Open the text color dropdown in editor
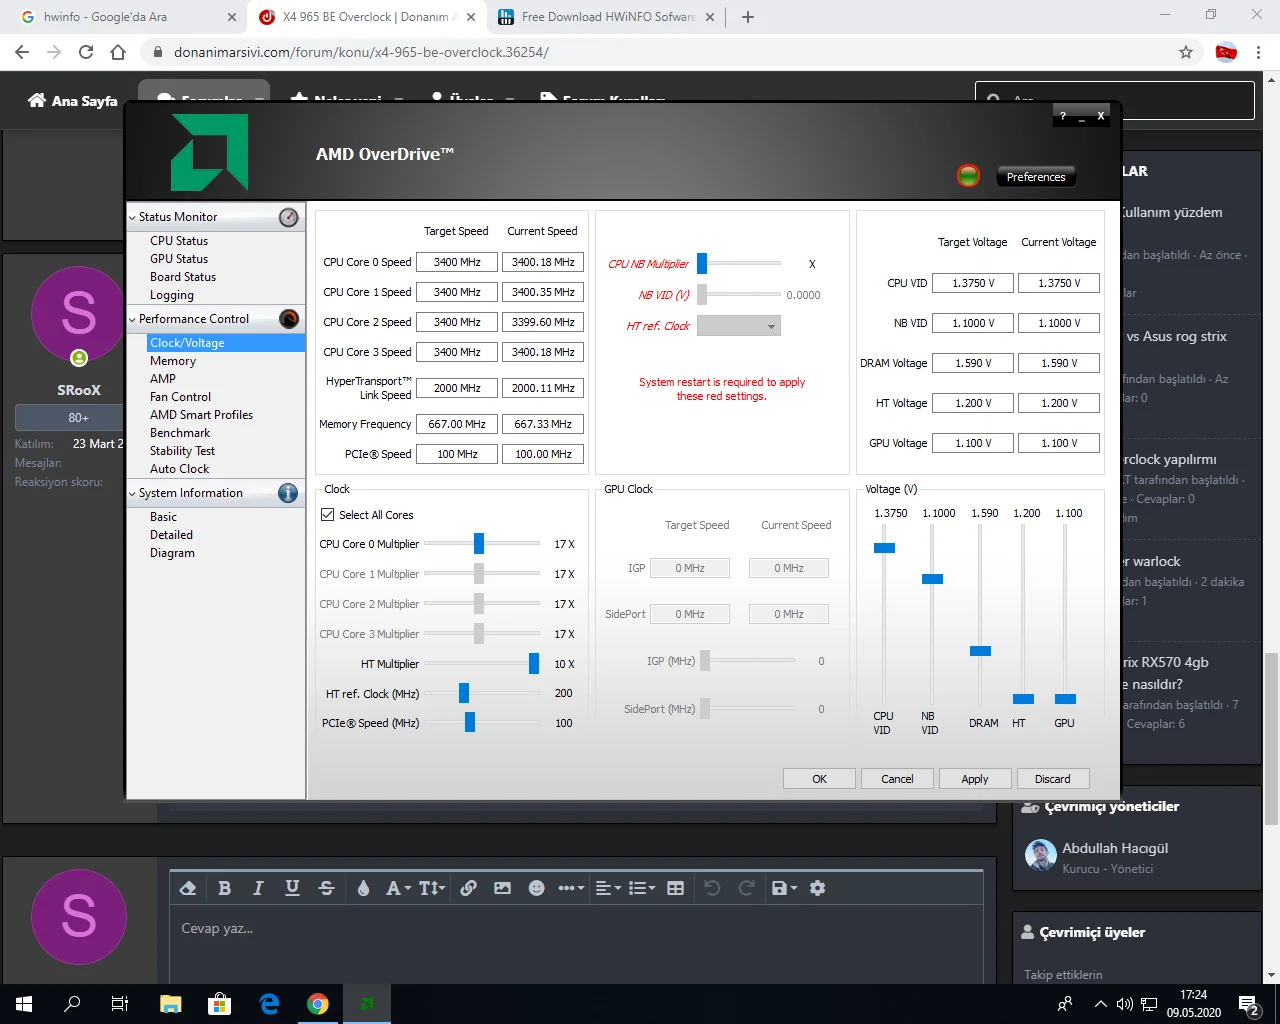The width and height of the screenshot is (1280, 1024). coord(363,888)
